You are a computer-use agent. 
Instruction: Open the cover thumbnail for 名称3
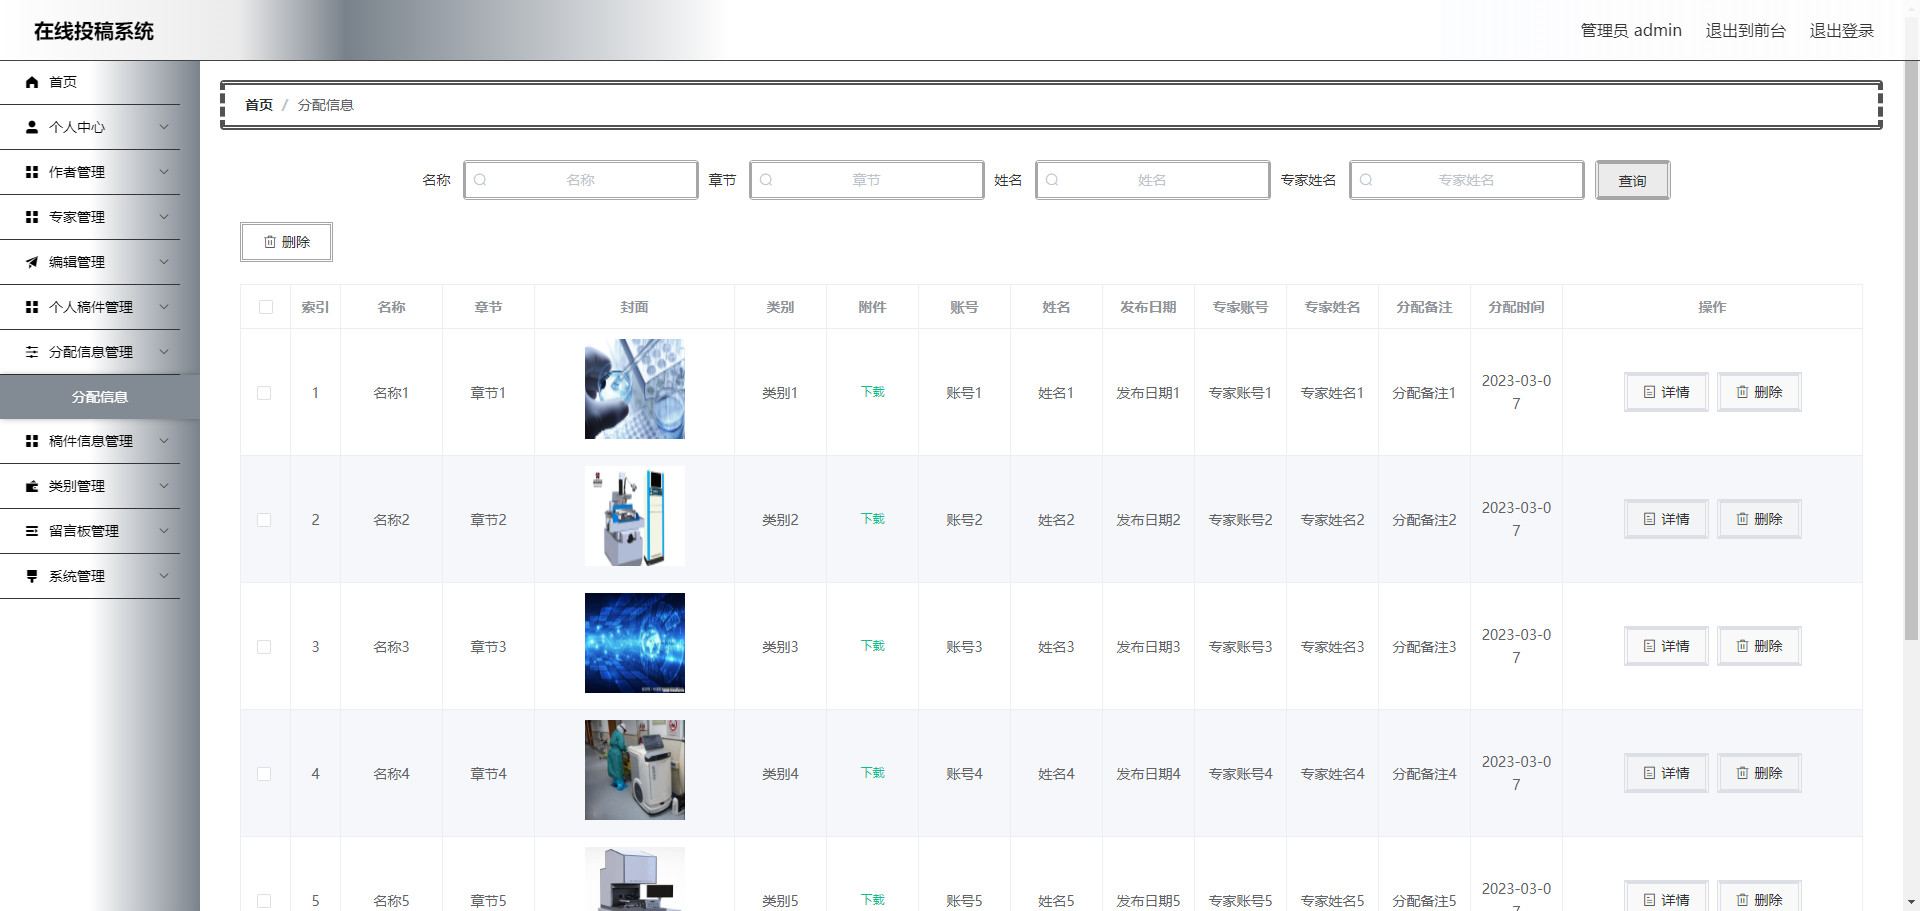click(635, 643)
